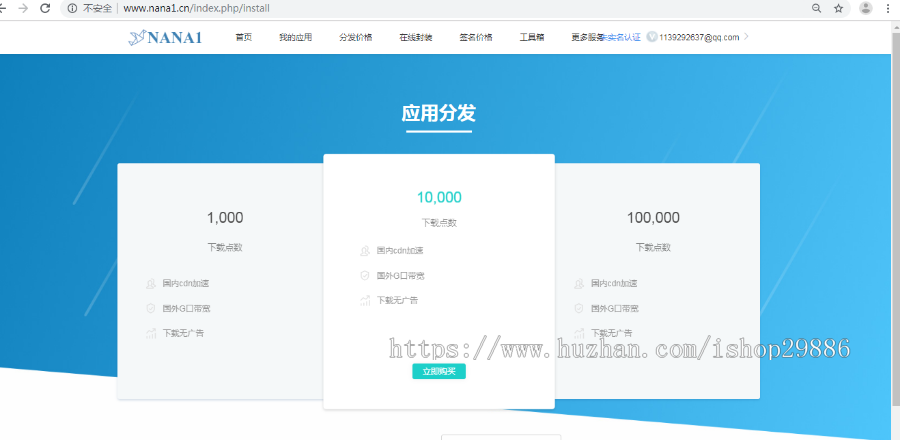Click the 立即购买 button
Viewport: 900px width, 440px height.
[439, 372]
